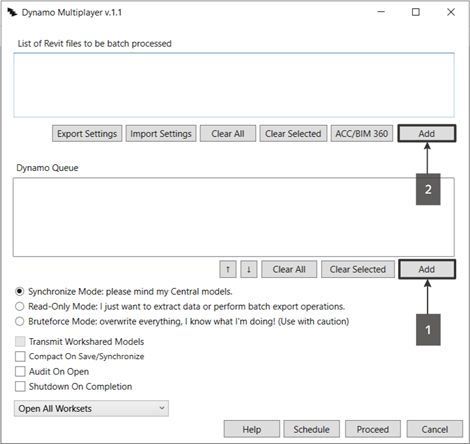Click the Dynamo Multiplayer title bar icon
This screenshot has height=444, width=470.
tap(12, 12)
